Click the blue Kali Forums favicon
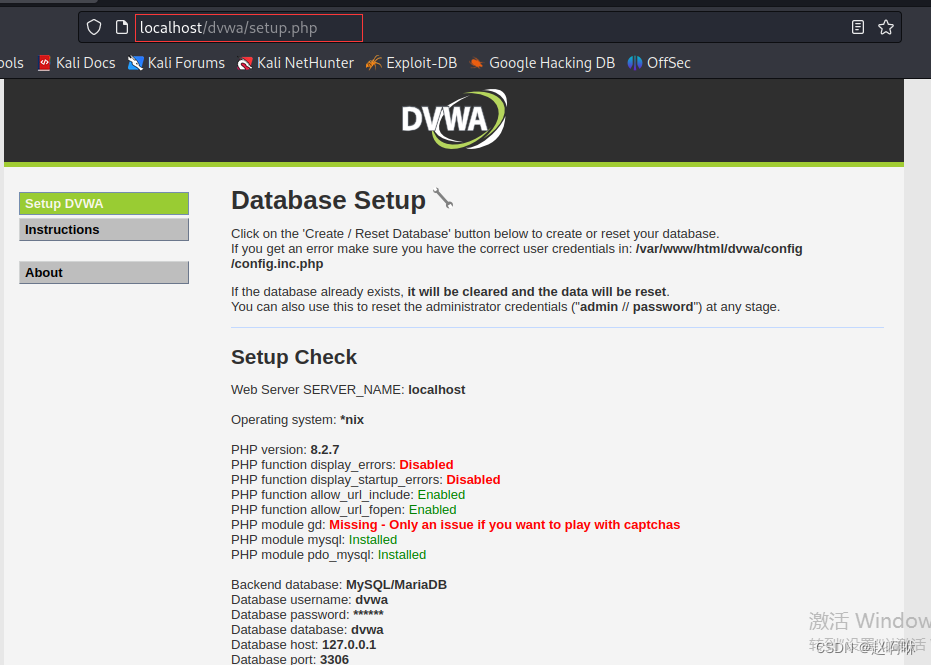This screenshot has width=931, height=665. [135, 62]
